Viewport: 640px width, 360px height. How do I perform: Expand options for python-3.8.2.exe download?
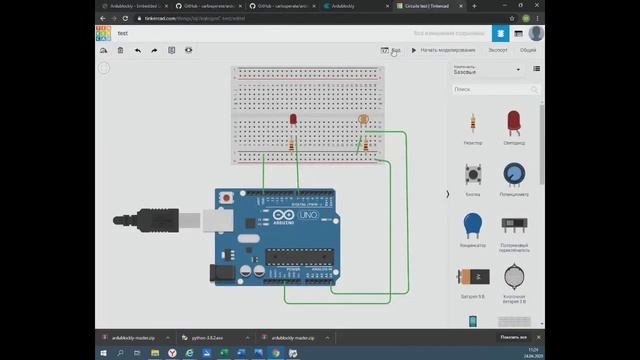(247, 338)
